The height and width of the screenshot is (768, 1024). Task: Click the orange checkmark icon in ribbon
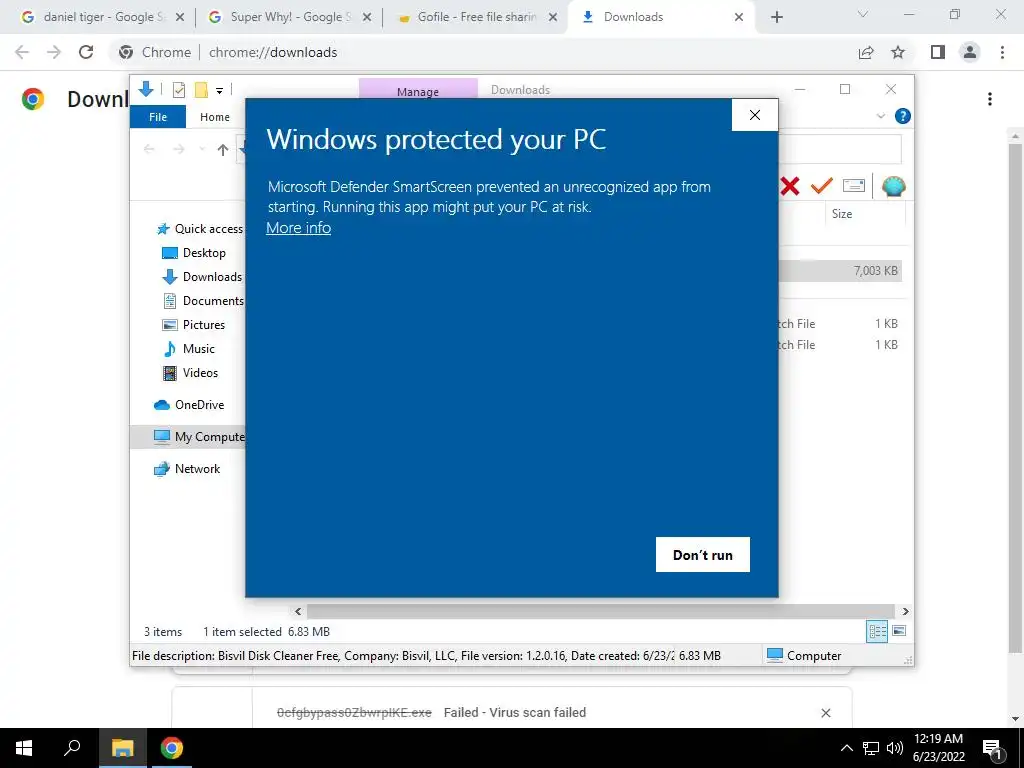[822, 186]
